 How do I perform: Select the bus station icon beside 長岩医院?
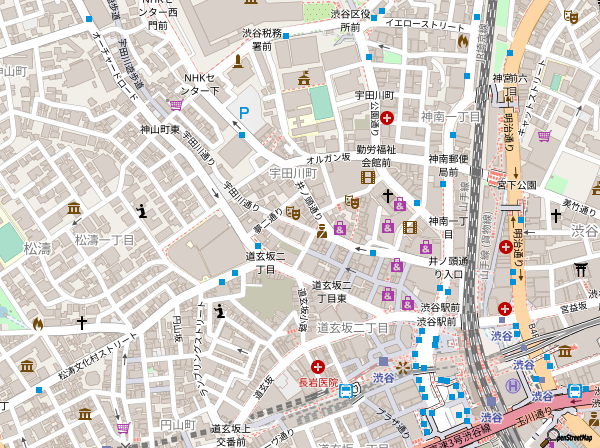click(345, 391)
